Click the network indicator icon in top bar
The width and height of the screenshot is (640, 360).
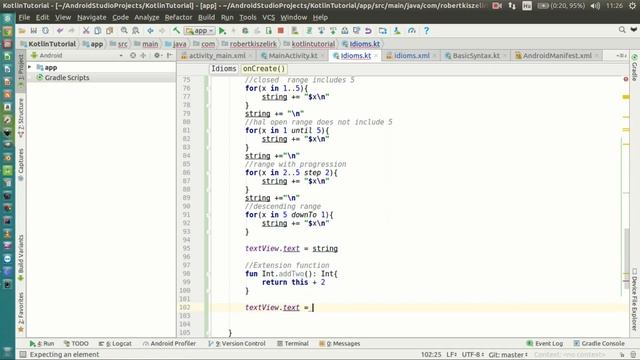click(512, 6)
